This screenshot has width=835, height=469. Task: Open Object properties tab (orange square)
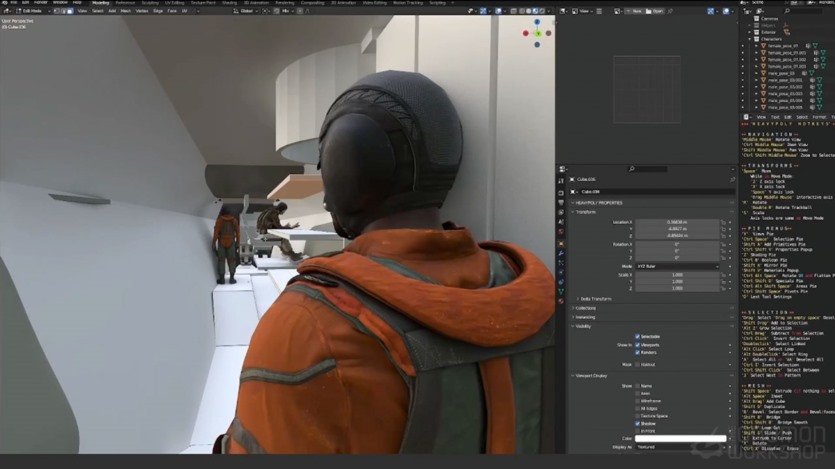coord(561,243)
